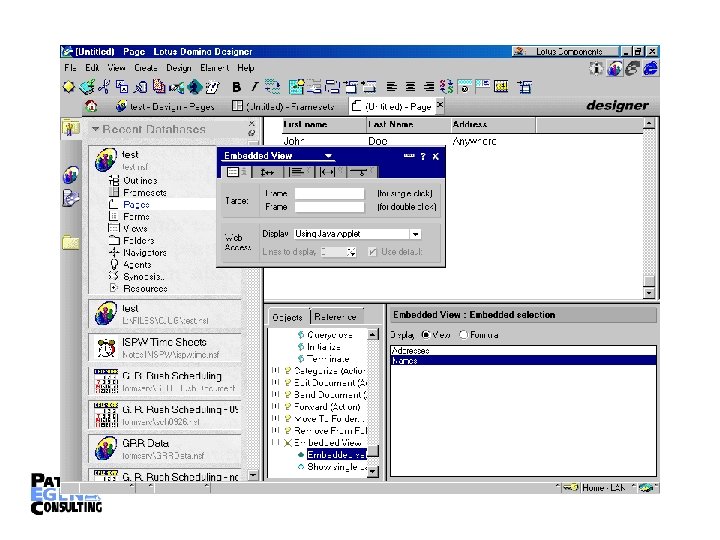Apply bold formatting with the B icon
Image resolution: width=720 pixels, height=540 pixels.
(x=236, y=86)
